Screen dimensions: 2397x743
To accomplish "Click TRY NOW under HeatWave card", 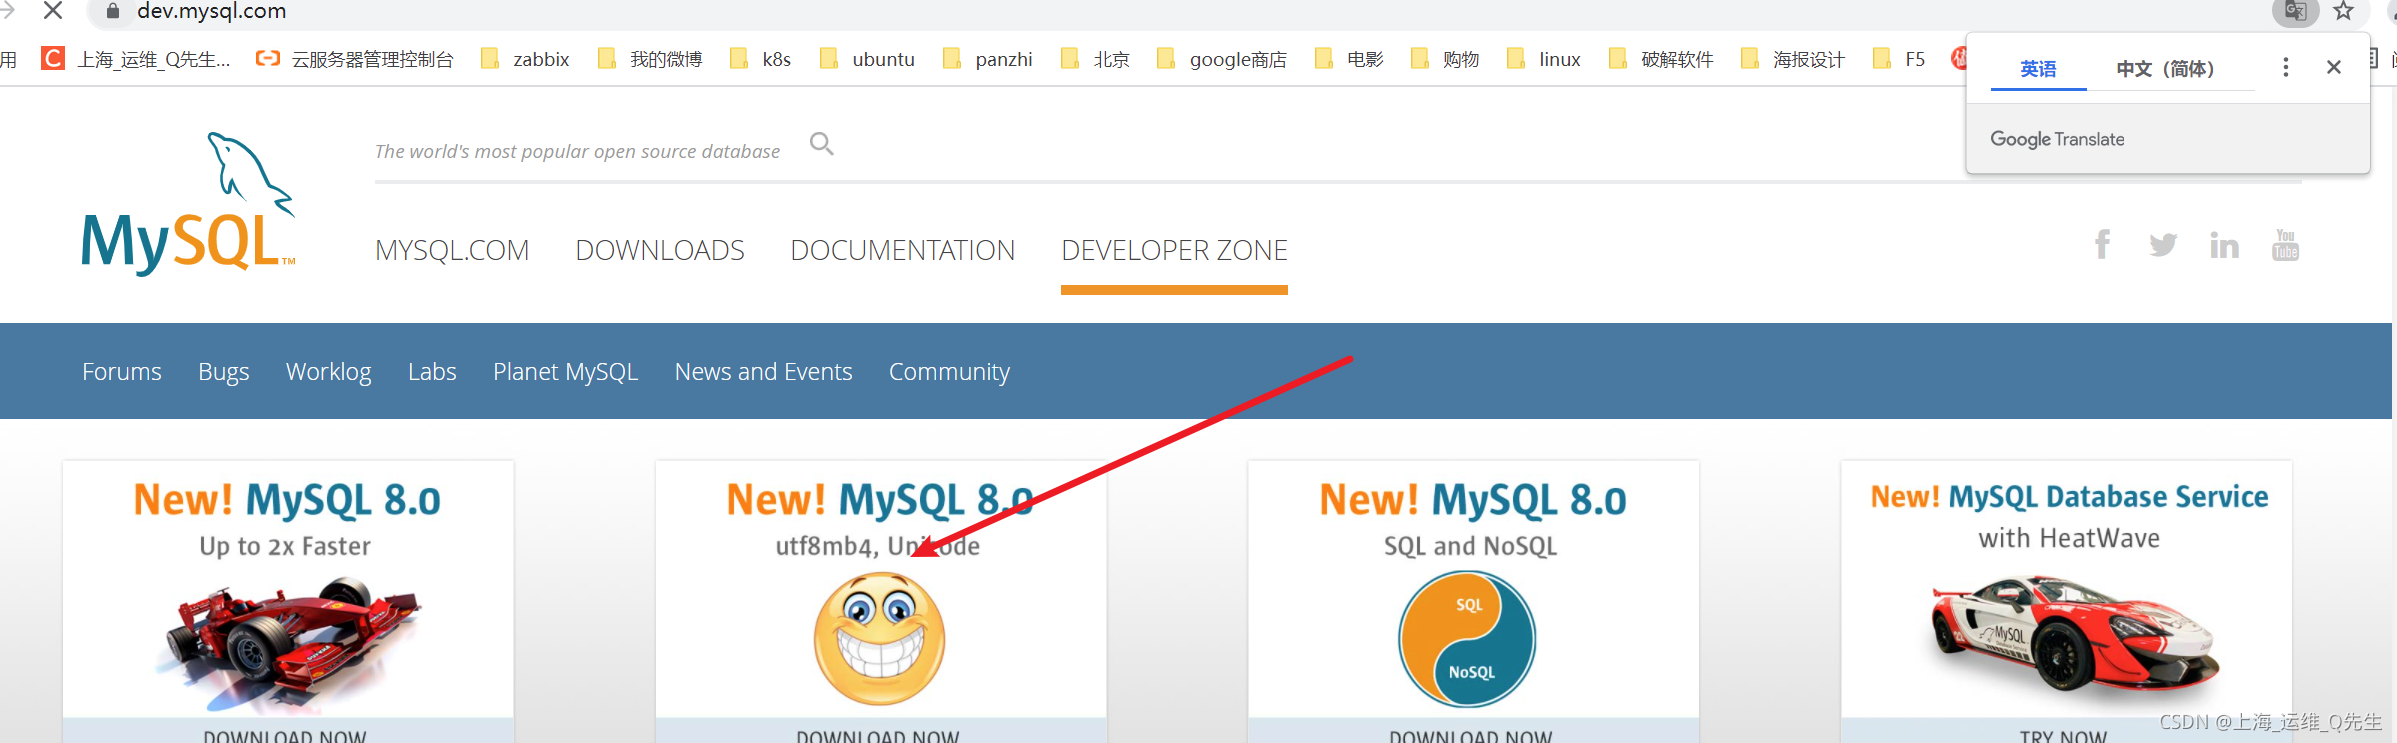I will (x=2063, y=735).
